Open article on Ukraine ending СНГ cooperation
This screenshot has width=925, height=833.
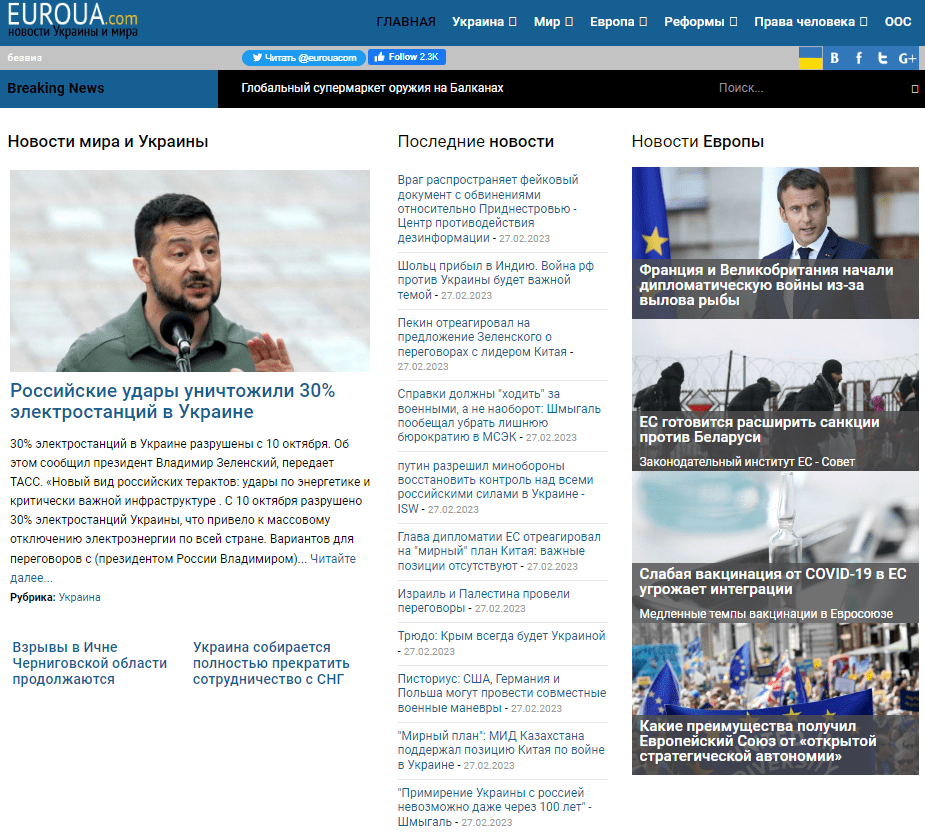[271, 663]
